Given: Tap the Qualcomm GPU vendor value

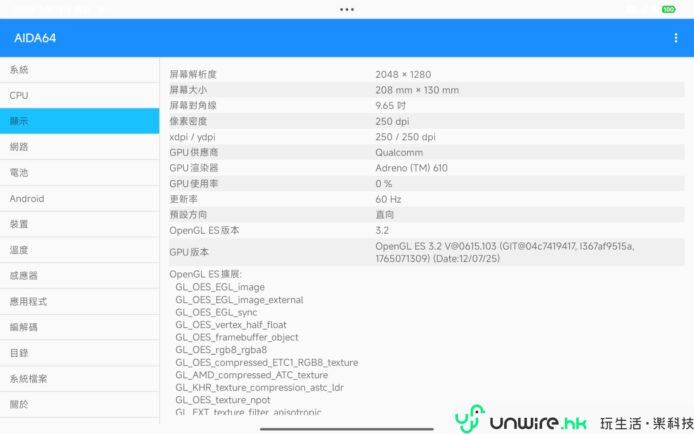Looking at the screenshot, I should (x=399, y=152).
